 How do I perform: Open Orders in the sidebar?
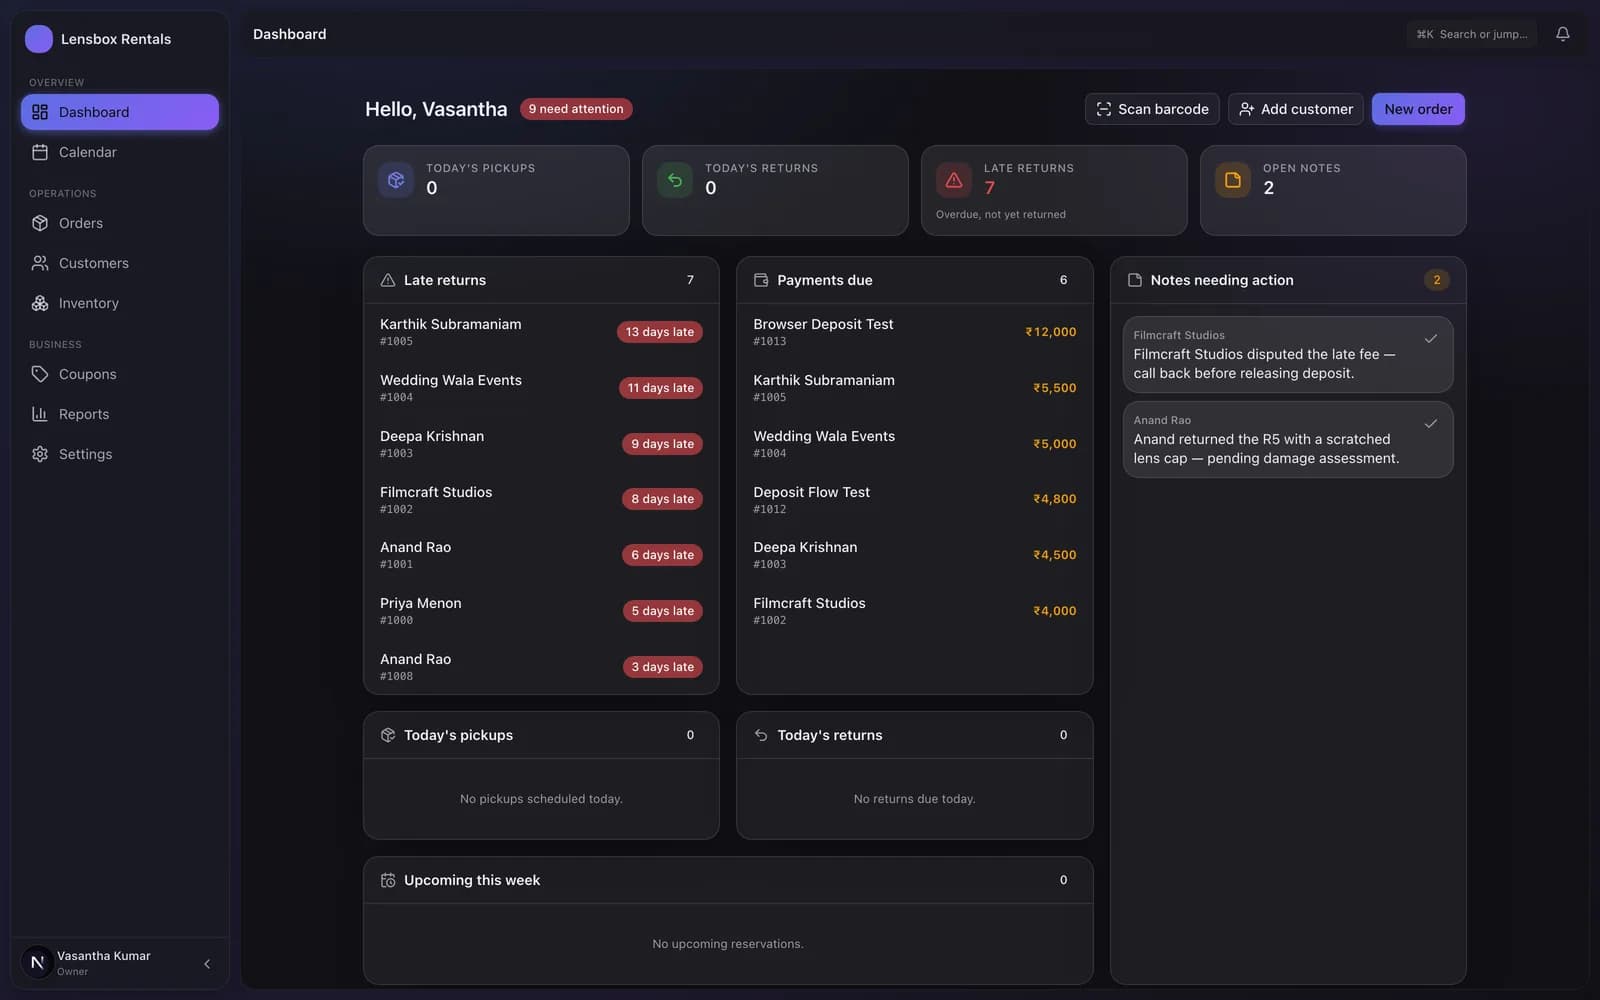click(x=120, y=223)
